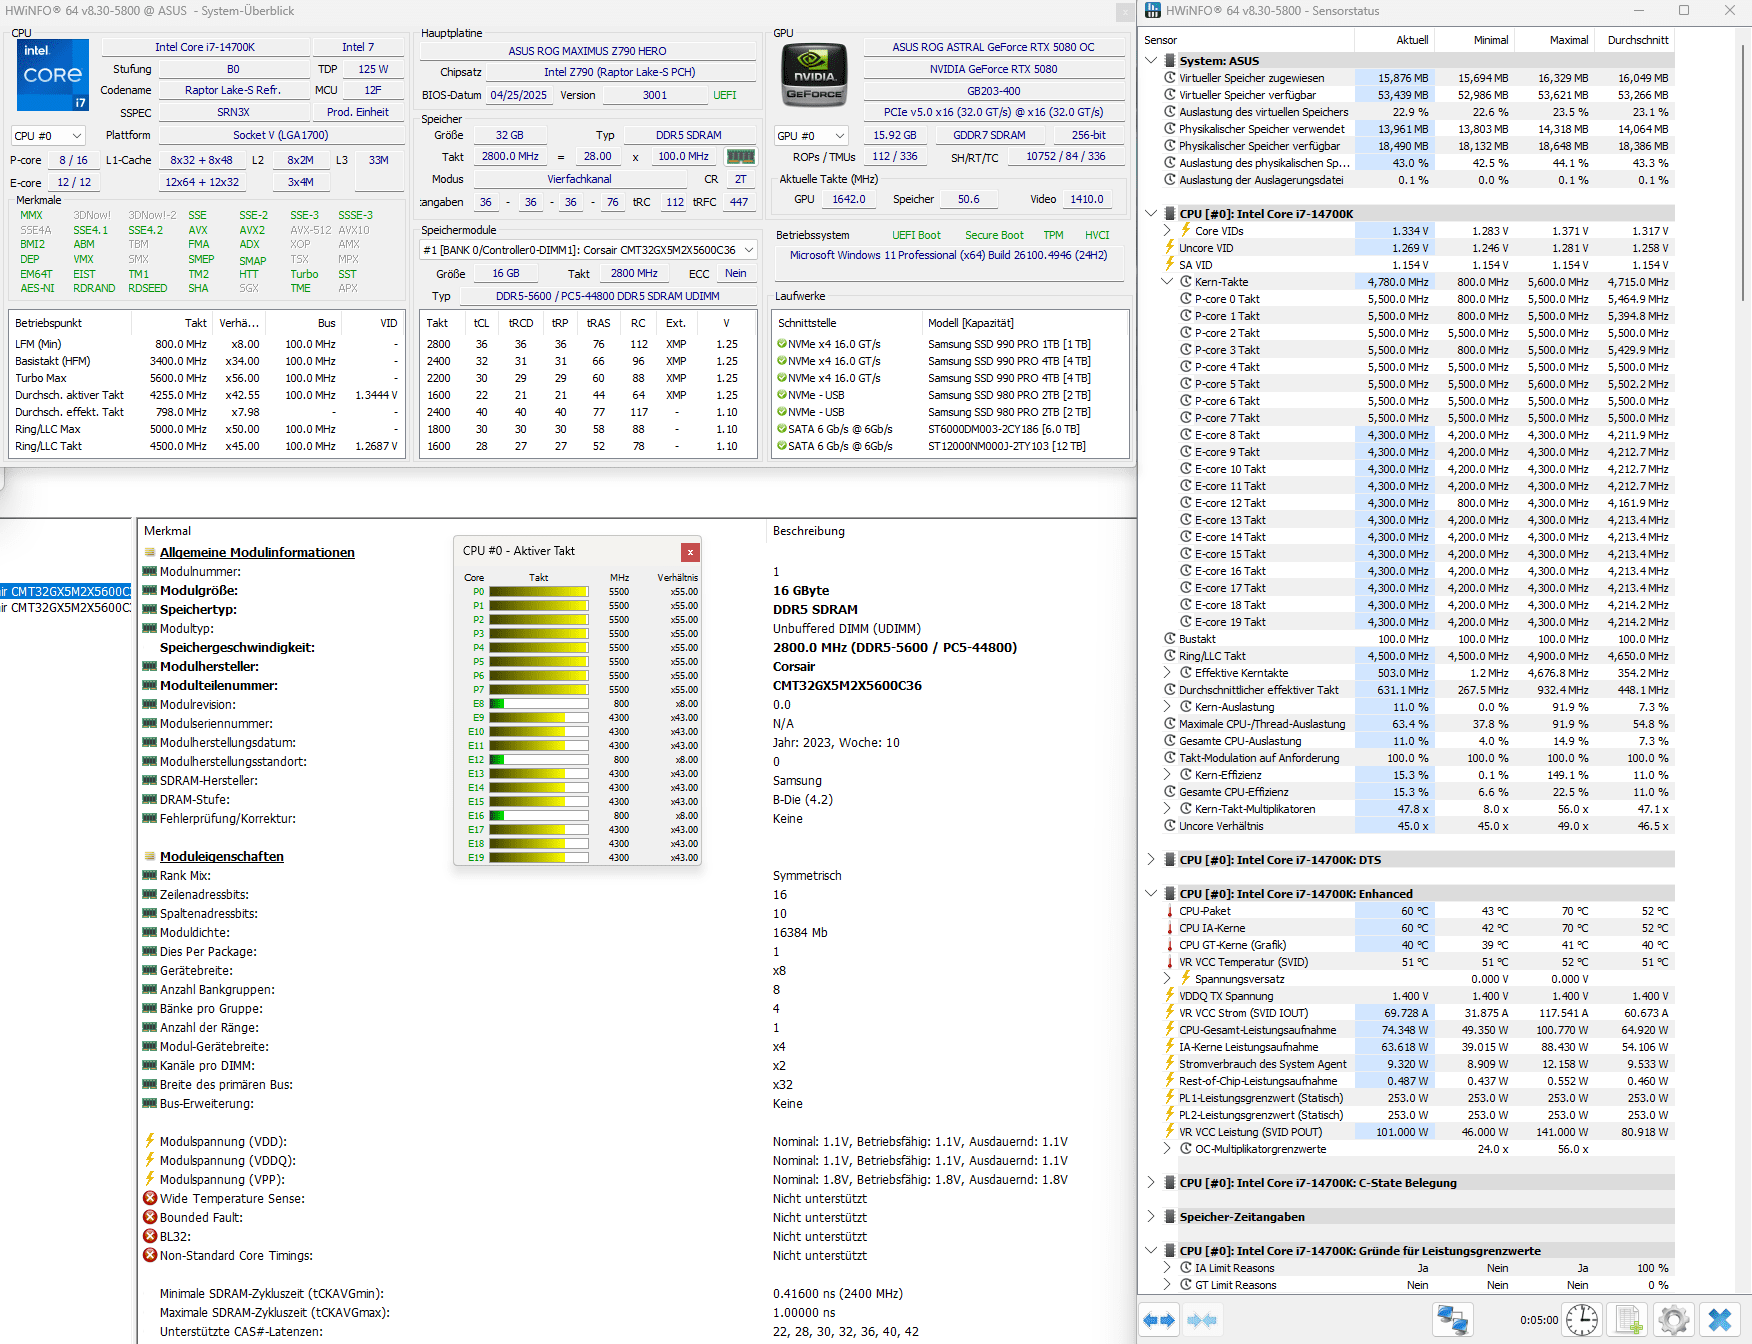Viewport: 1752px width, 1344px height.
Task: Click the E8 frequency bar in Aktiver Takt popup
Action: coord(539,704)
